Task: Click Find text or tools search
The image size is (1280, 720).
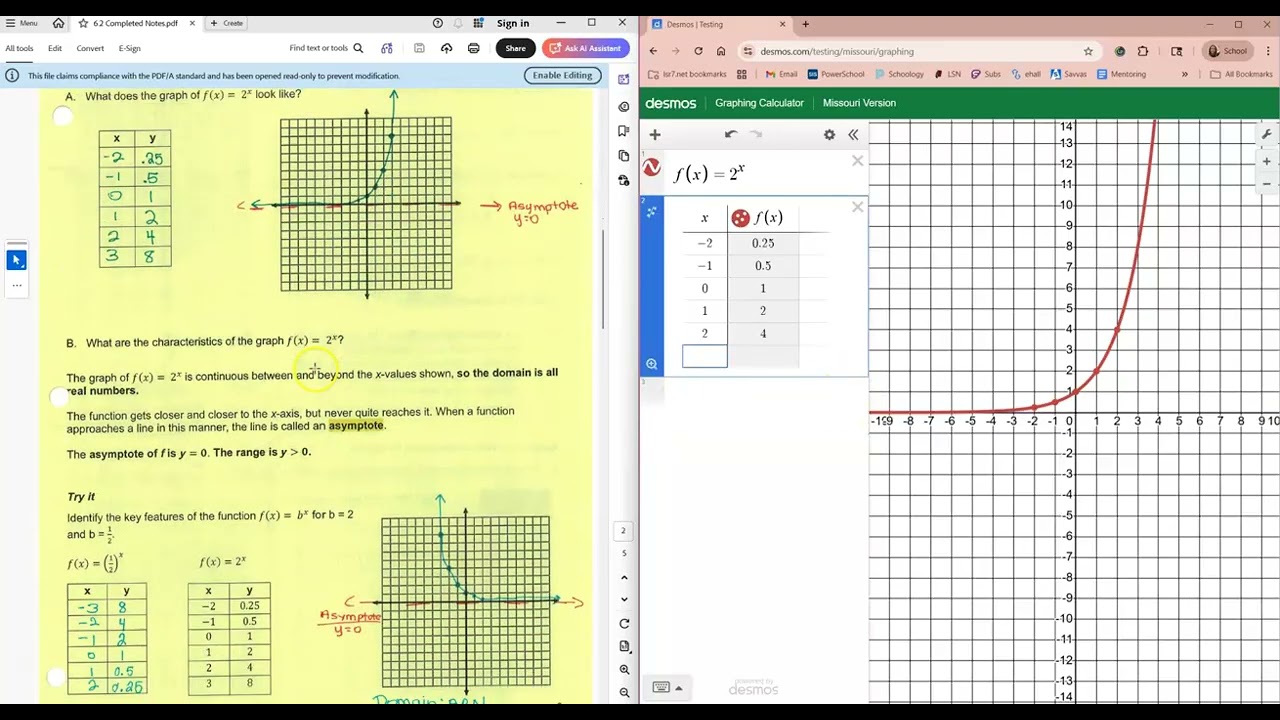Action: click(x=326, y=48)
